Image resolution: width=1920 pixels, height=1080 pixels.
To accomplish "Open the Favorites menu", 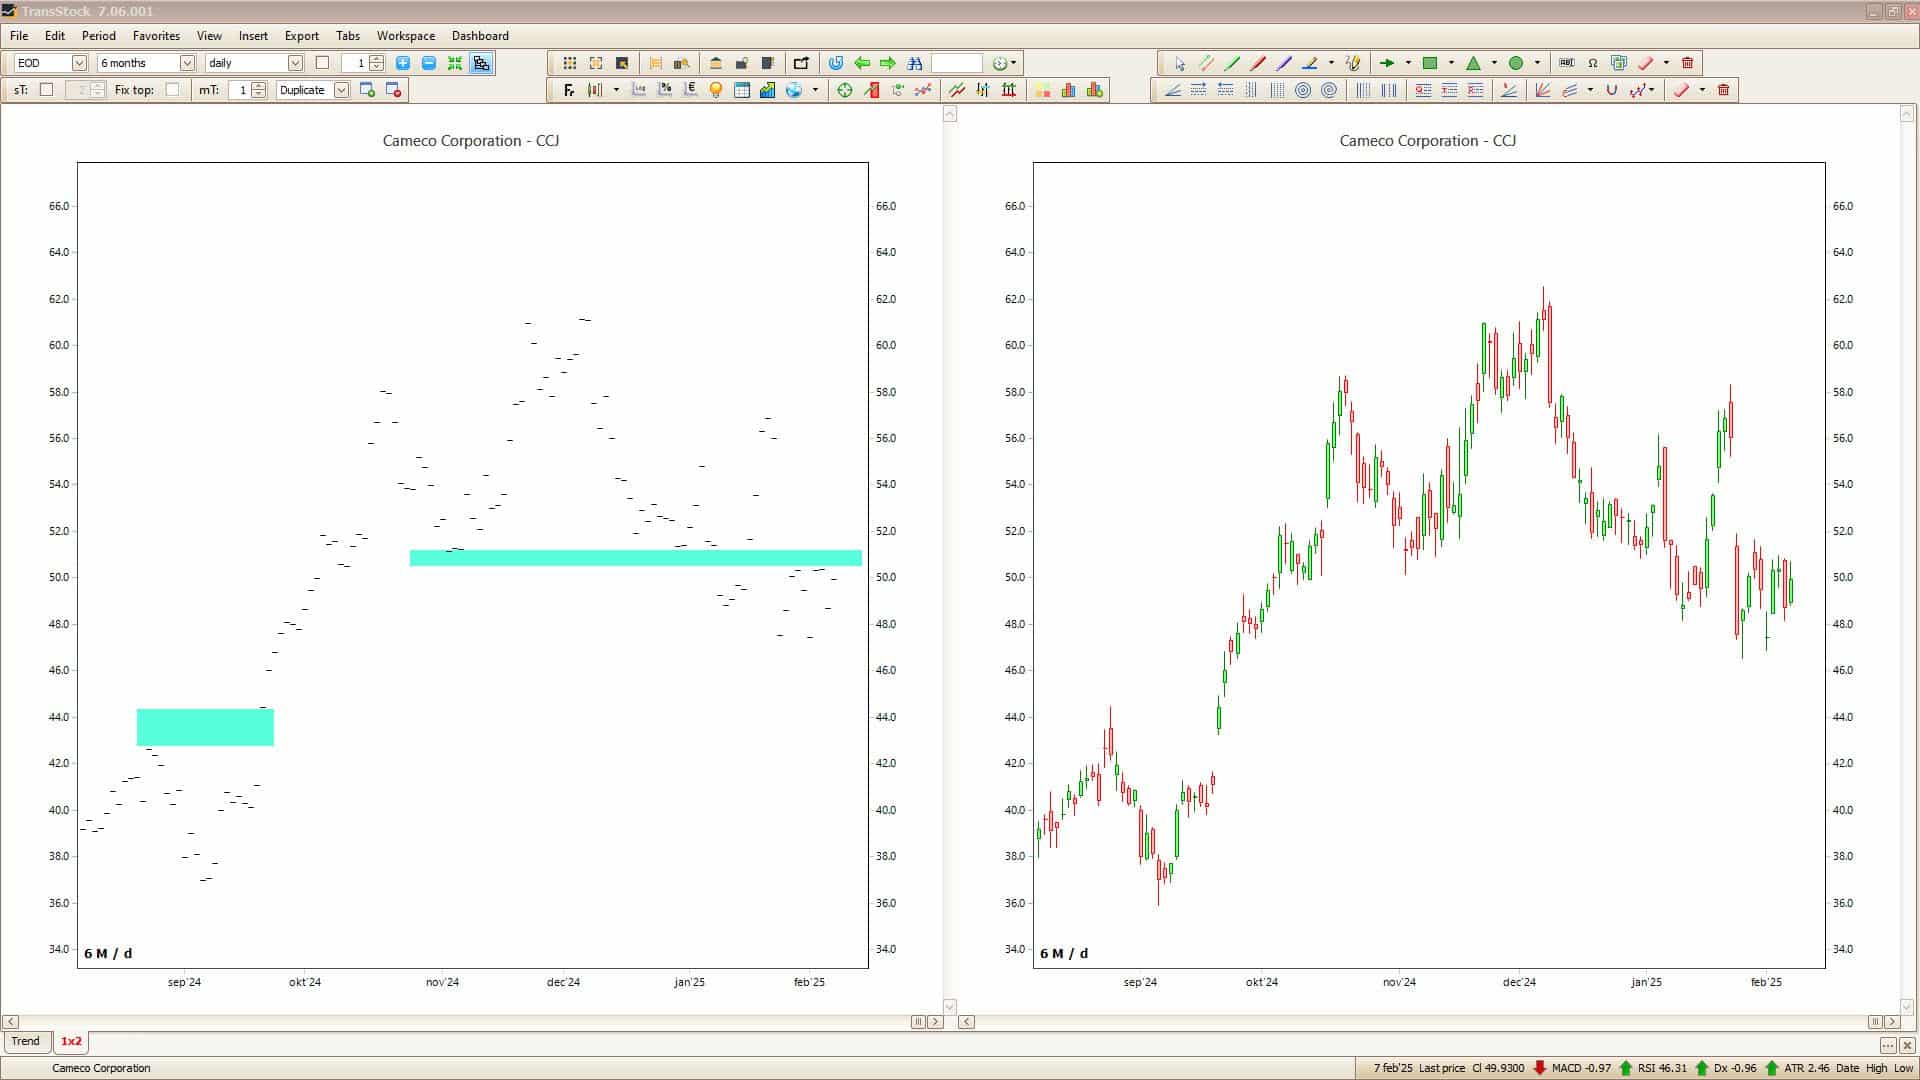I will click(x=156, y=36).
